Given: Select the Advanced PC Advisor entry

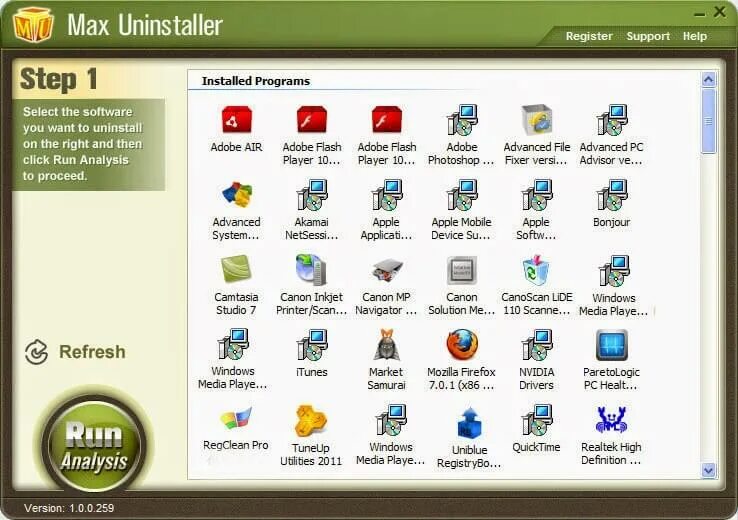Looking at the screenshot, I should pyautogui.click(x=611, y=136).
